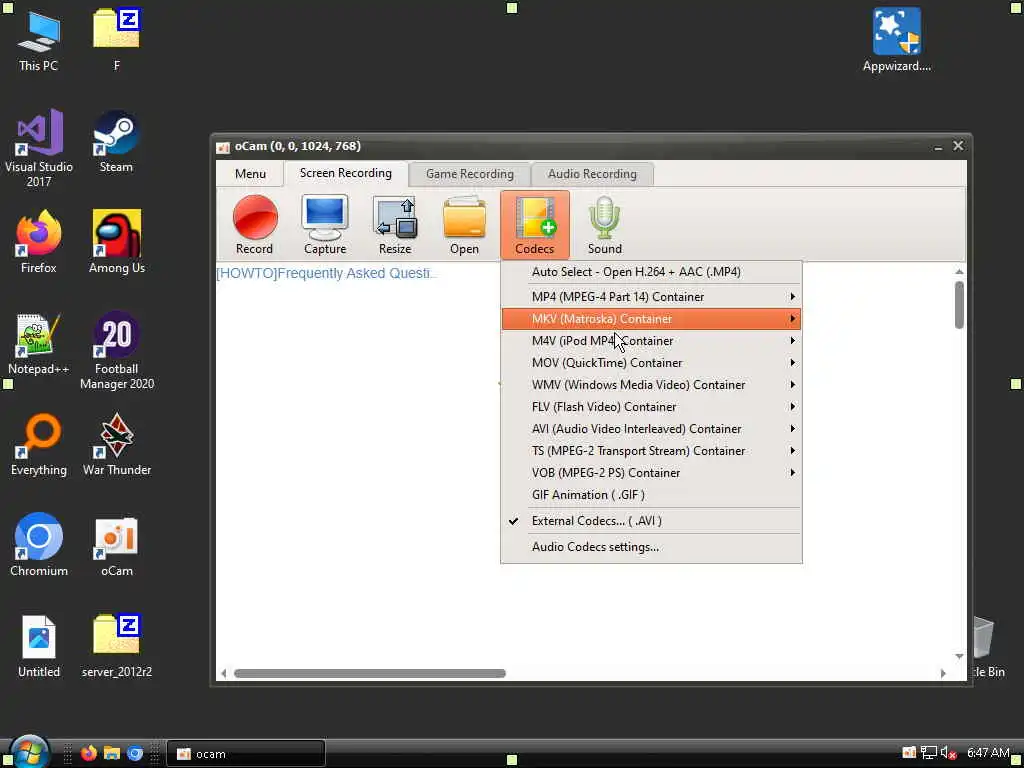Expand MP4 (MPEG-4 Part 14) Container submenu

[x=651, y=296]
